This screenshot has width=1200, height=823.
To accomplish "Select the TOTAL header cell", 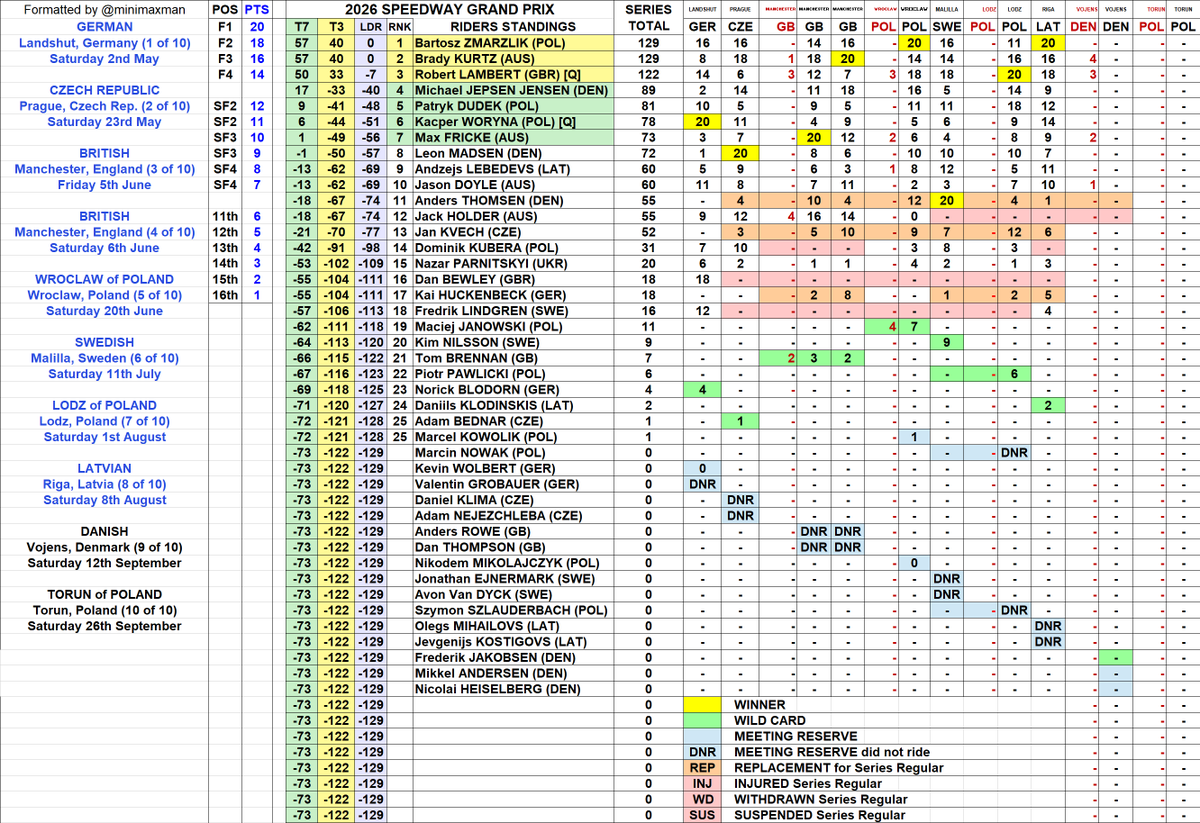I will 648,26.
